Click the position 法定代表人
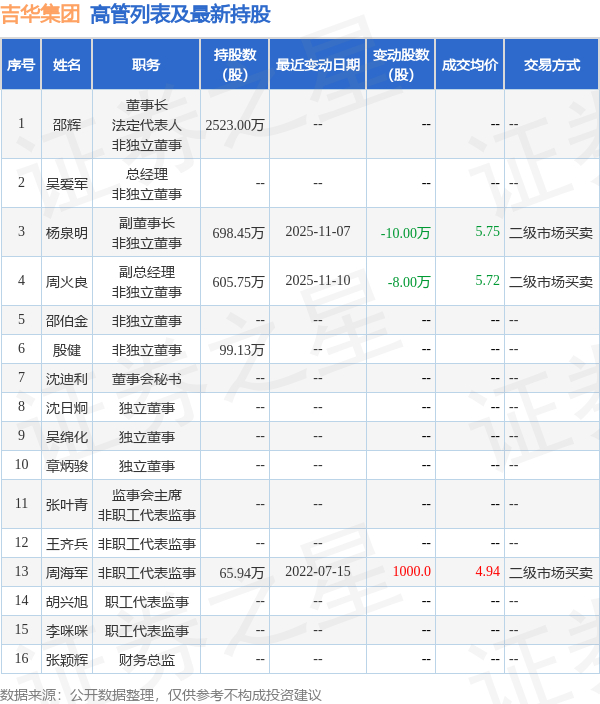The width and height of the screenshot is (600, 704). coord(146,125)
